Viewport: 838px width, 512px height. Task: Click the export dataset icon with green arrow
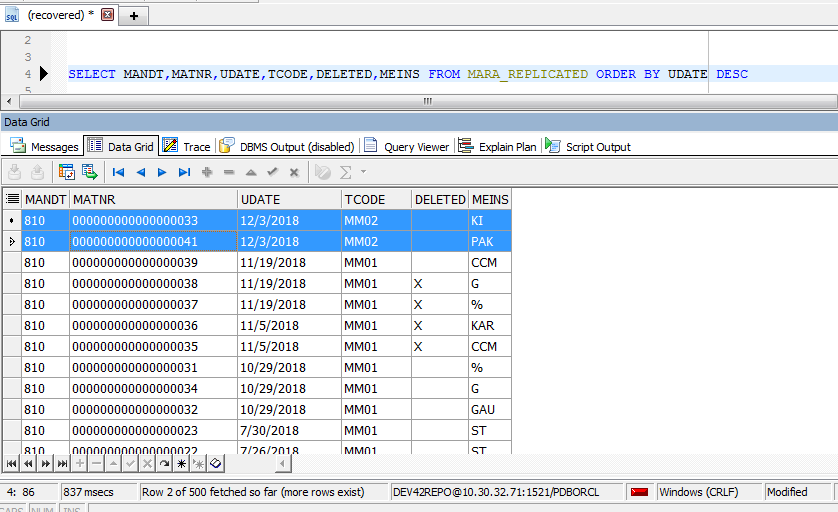click(90, 172)
